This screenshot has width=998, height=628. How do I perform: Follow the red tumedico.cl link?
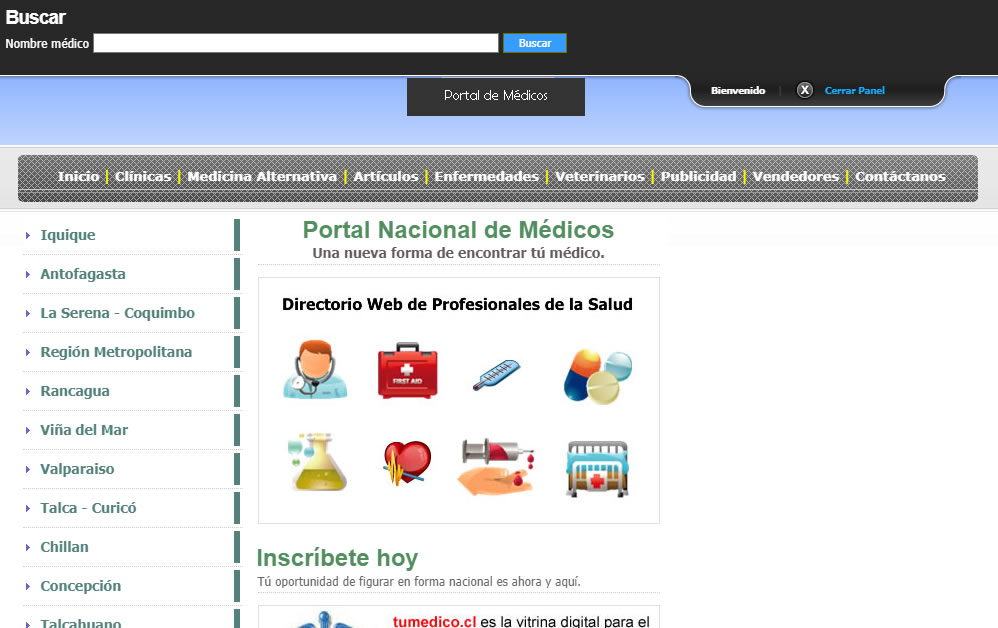(x=434, y=621)
